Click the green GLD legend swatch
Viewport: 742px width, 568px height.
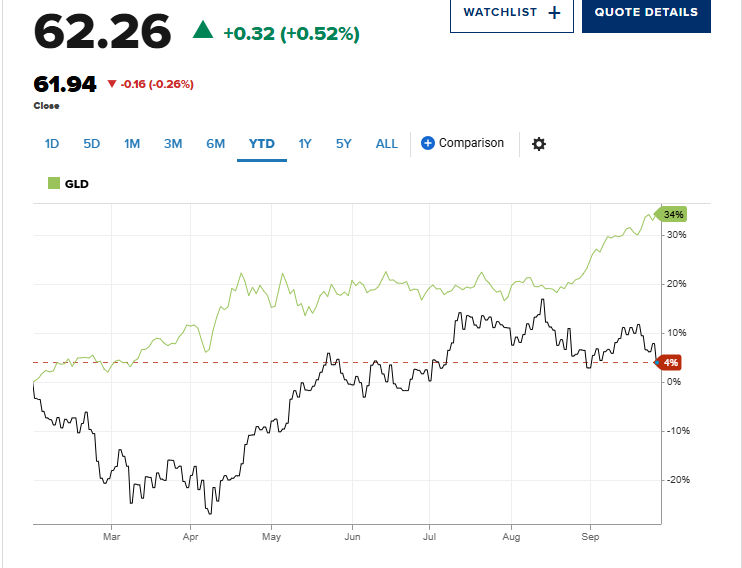click(53, 183)
